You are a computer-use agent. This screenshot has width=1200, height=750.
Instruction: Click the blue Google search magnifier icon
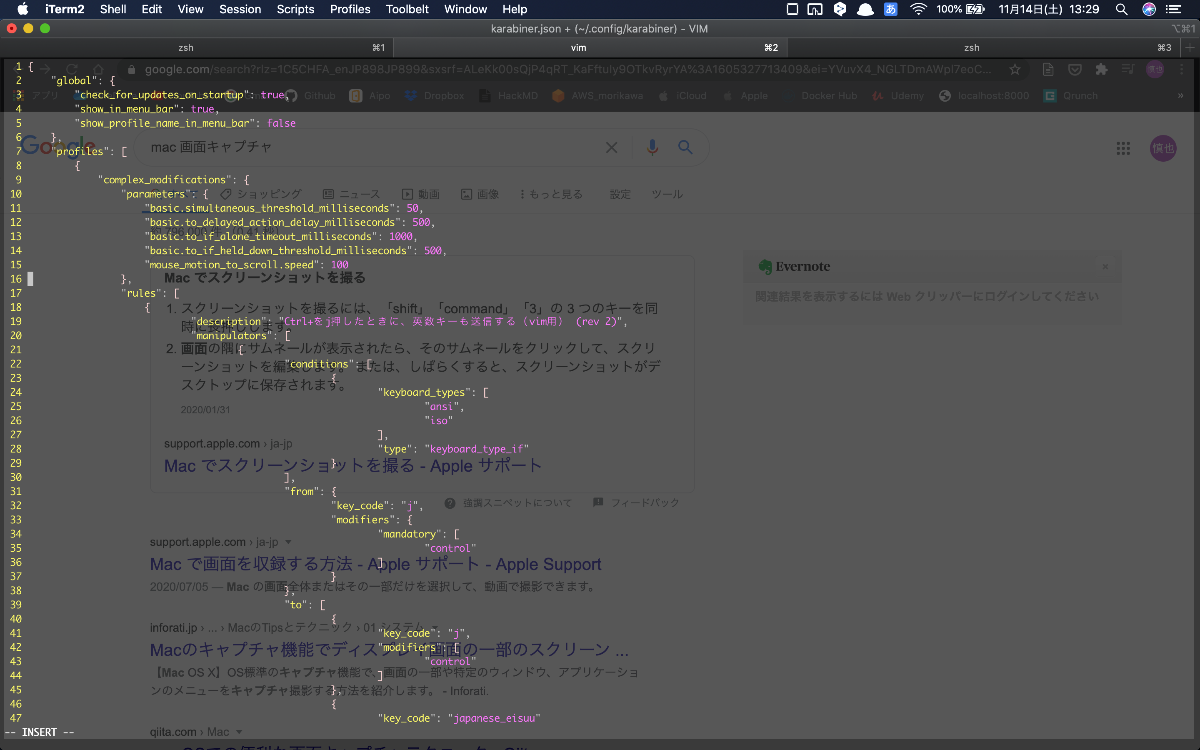click(x=685, y=147)
